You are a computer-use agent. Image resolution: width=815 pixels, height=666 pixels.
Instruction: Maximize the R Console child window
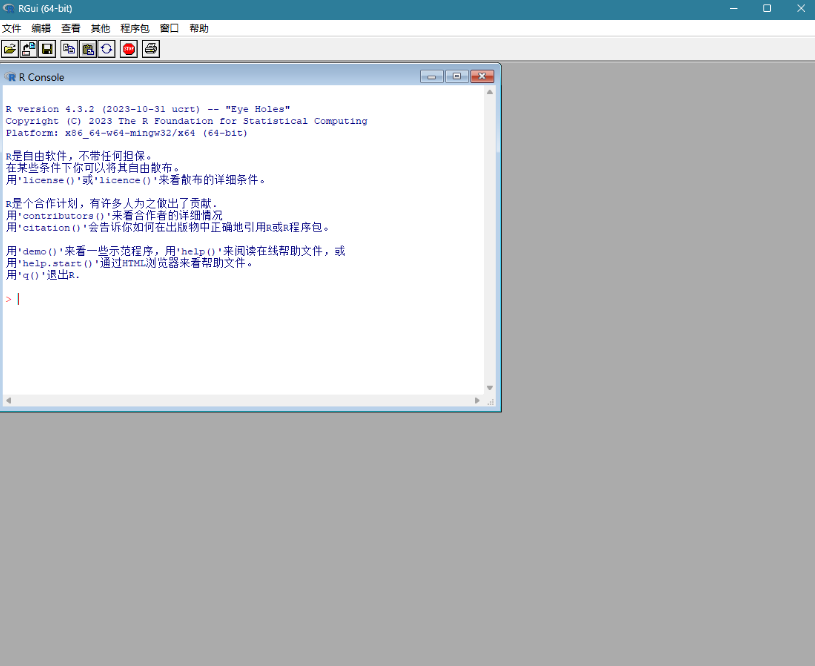pyautogui.click(x=457, y=76)
